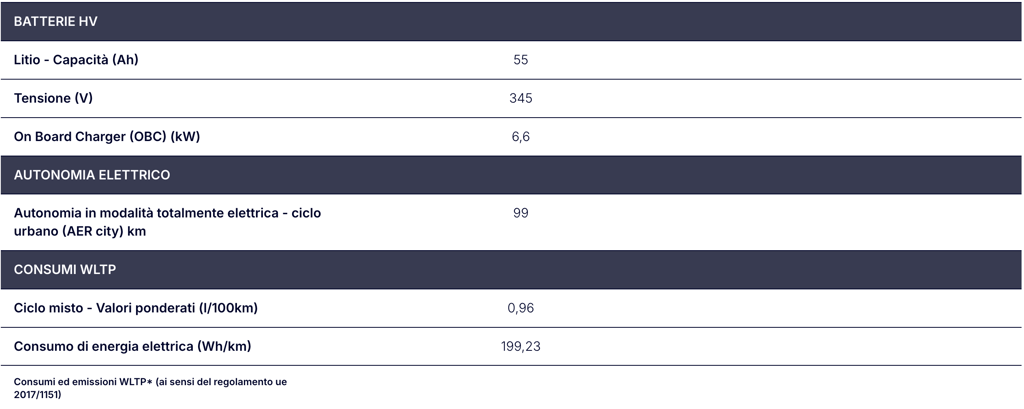The height and width of the screenshot is (409, 1024).
Task: Select Ciclo misto - Valori ponderati label
Action: (135, 308)
